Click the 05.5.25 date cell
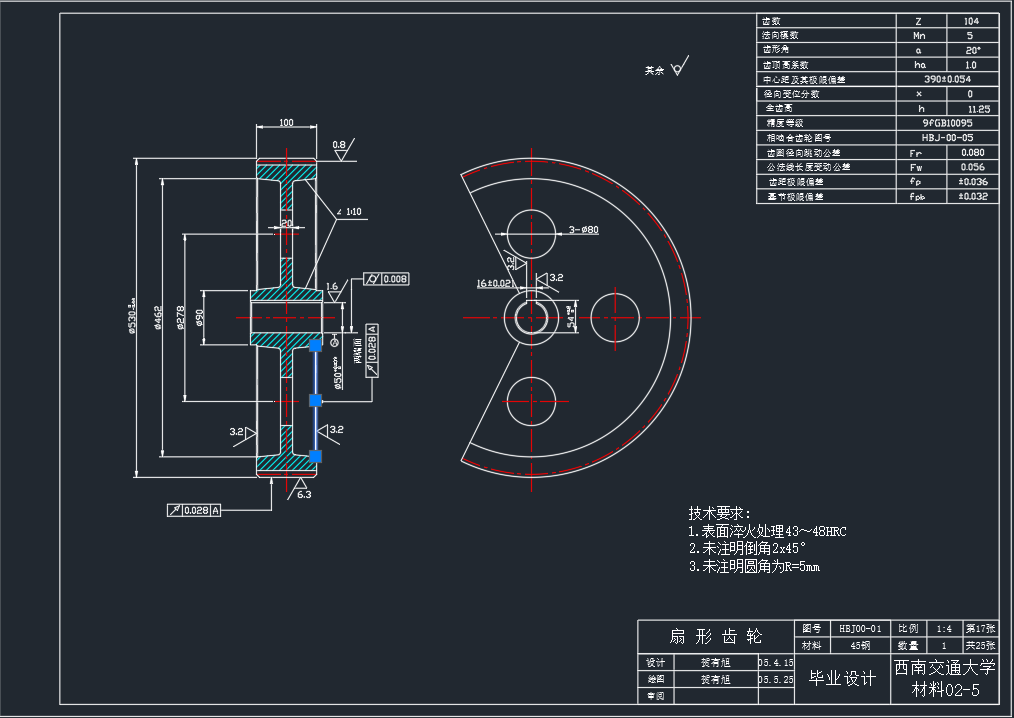The image size is (1014, 718). click(776, 679)
